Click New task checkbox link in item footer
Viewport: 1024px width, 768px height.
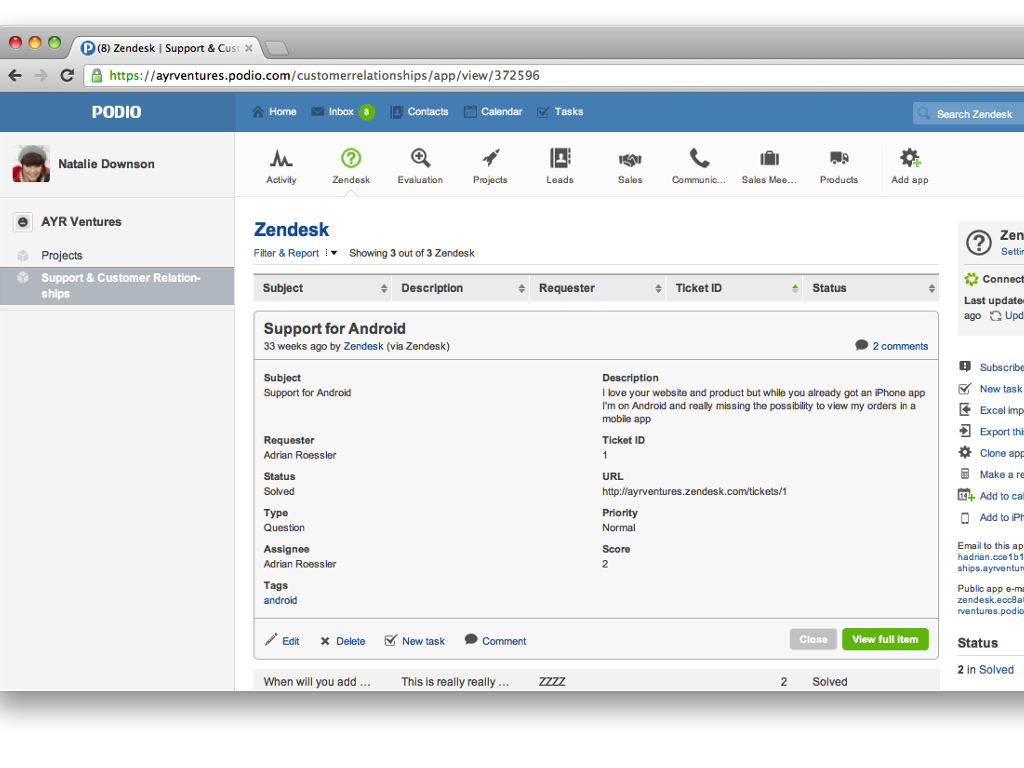coord(415,641)
